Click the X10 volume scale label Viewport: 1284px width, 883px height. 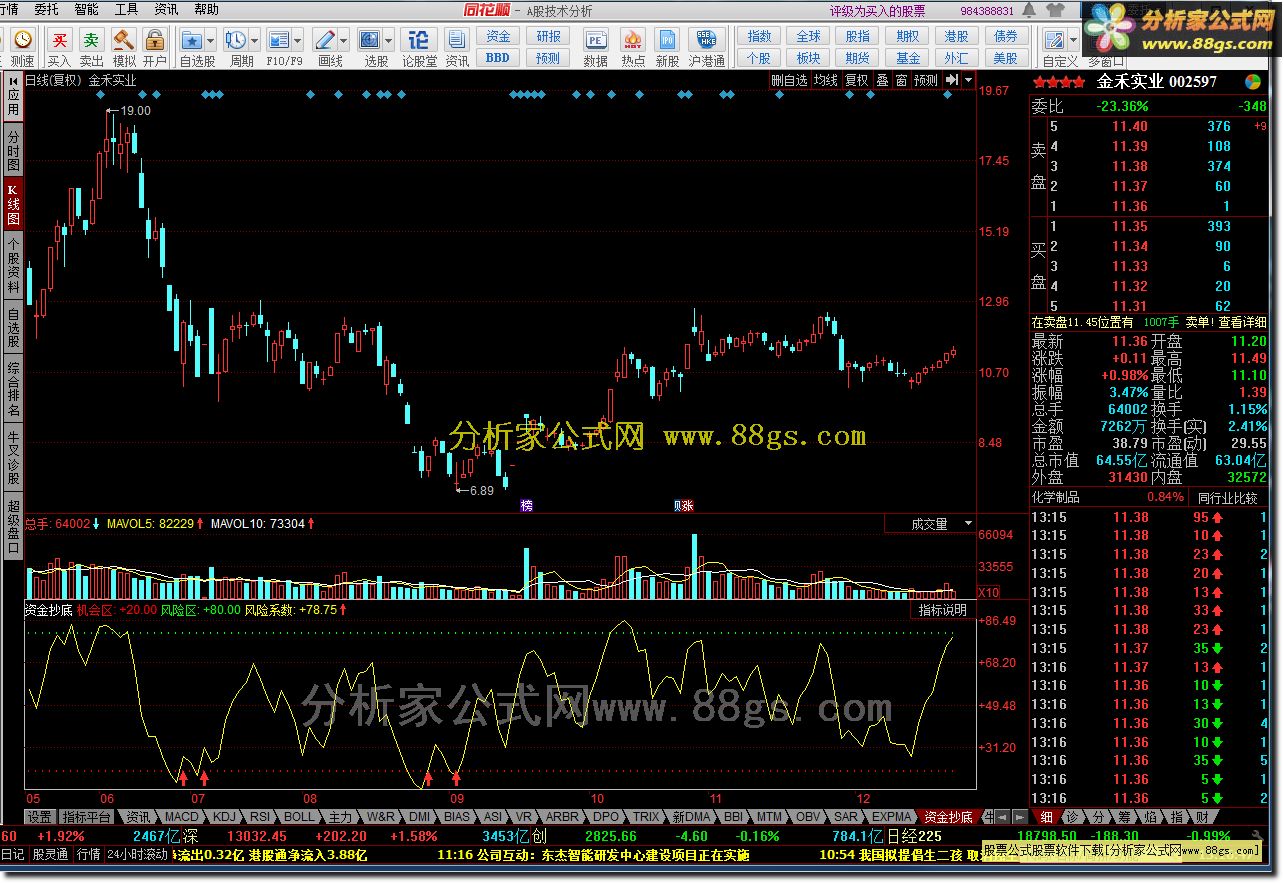tap(989, 593)
